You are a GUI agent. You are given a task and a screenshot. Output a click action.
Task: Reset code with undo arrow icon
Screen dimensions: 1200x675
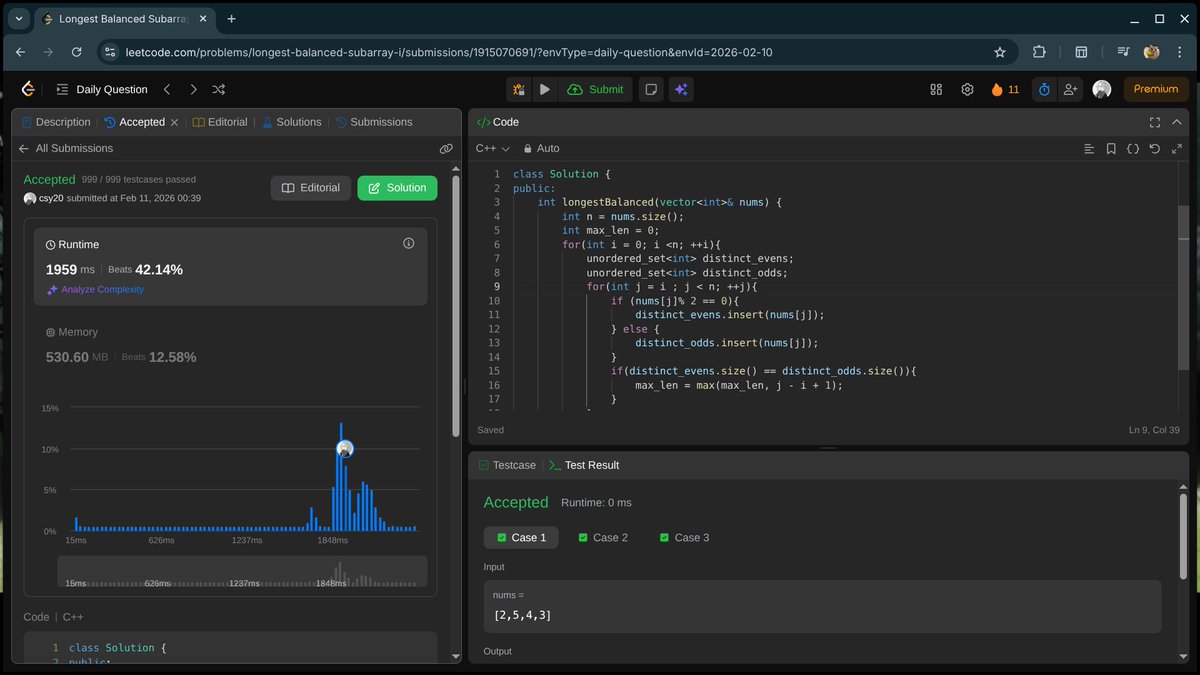1155,148
